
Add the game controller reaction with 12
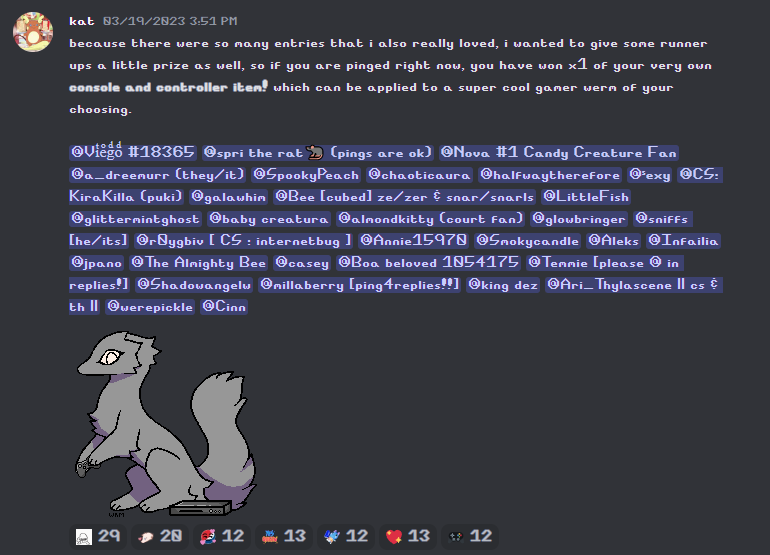(470, 536)
